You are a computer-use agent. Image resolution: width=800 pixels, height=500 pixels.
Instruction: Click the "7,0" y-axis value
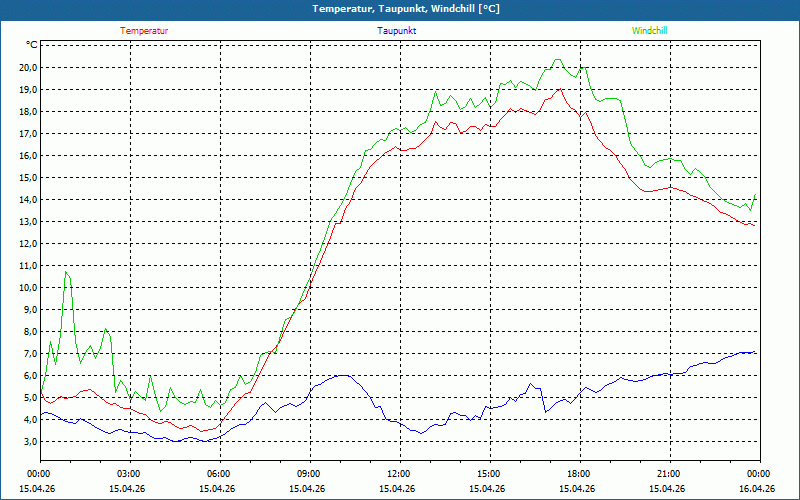(31, 354)
